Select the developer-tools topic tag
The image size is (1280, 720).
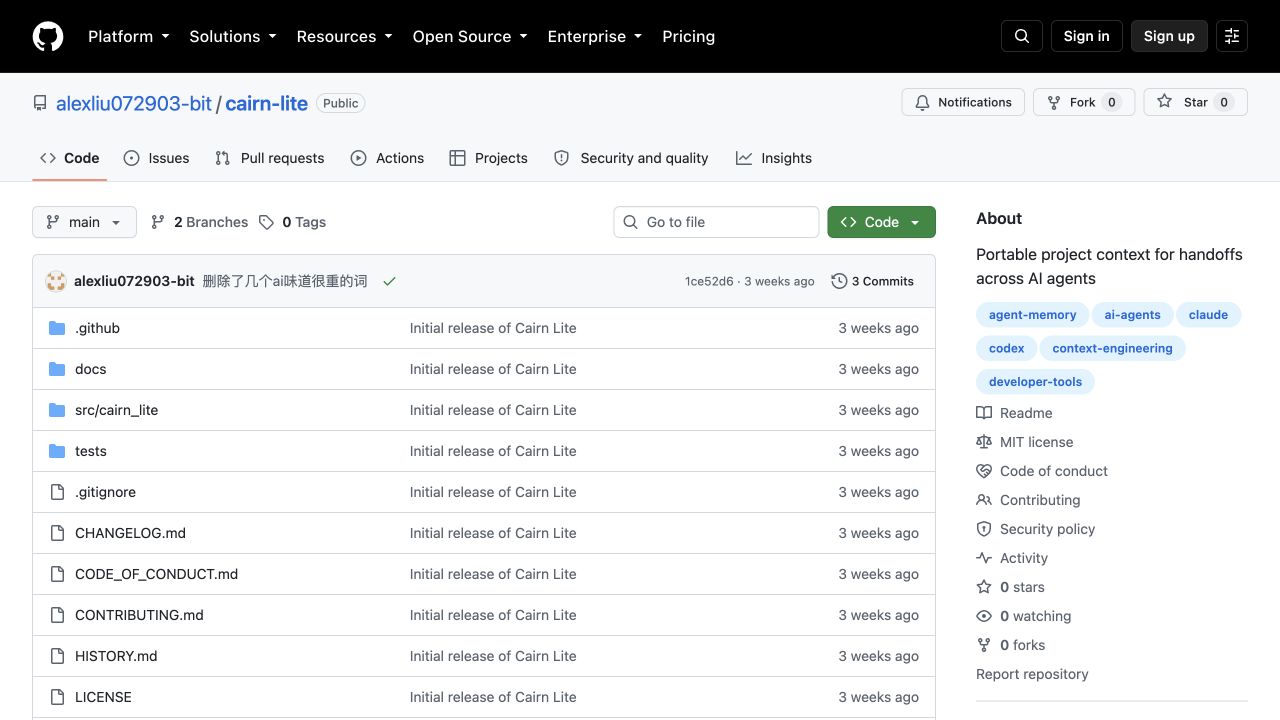pos(1035,382)
